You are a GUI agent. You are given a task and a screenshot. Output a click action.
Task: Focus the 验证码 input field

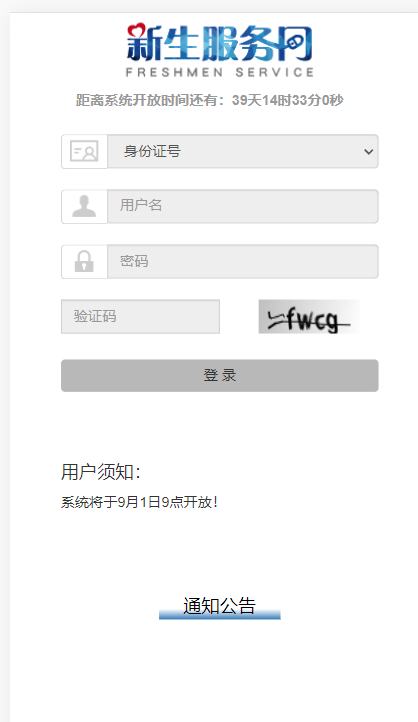(x=140, y=316)
